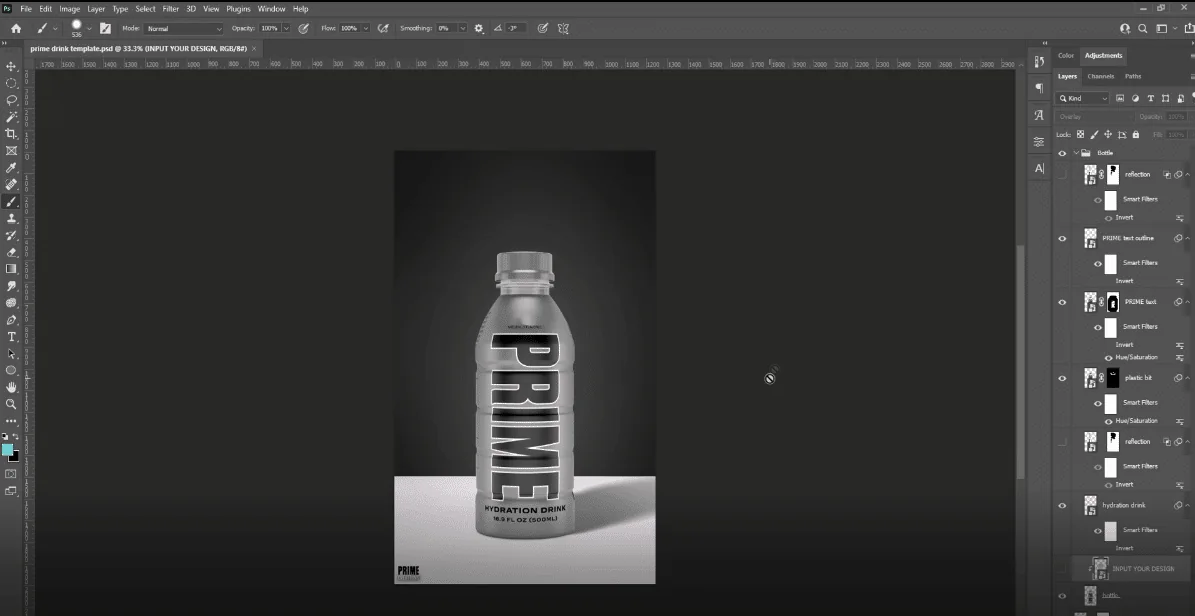Switch to the Channels tab
The width and height of the screenshot is (1195, 616).
tap(1100, 76)
